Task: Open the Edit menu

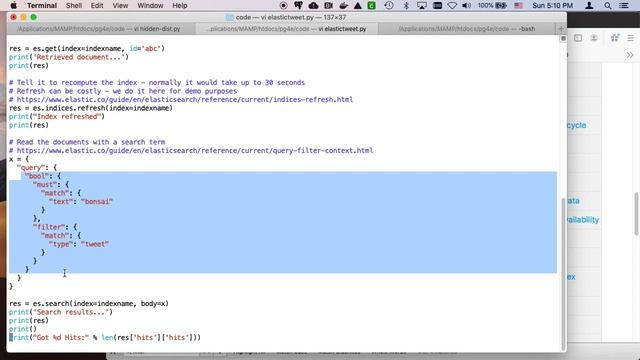Action: pyautogui.click(x=97, y=5)
